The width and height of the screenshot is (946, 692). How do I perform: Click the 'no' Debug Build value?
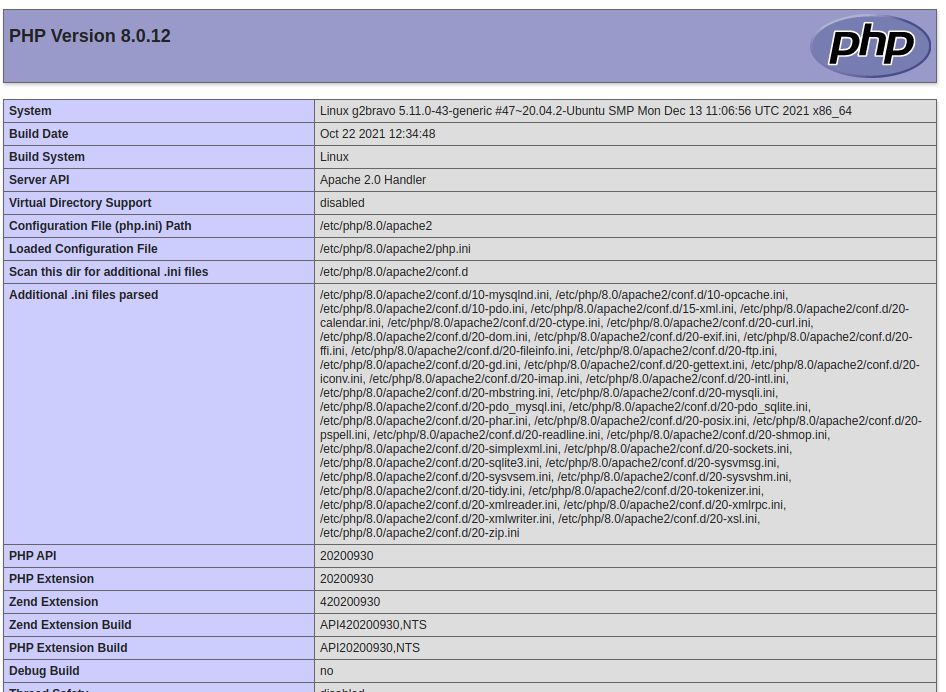click(326, 671)
